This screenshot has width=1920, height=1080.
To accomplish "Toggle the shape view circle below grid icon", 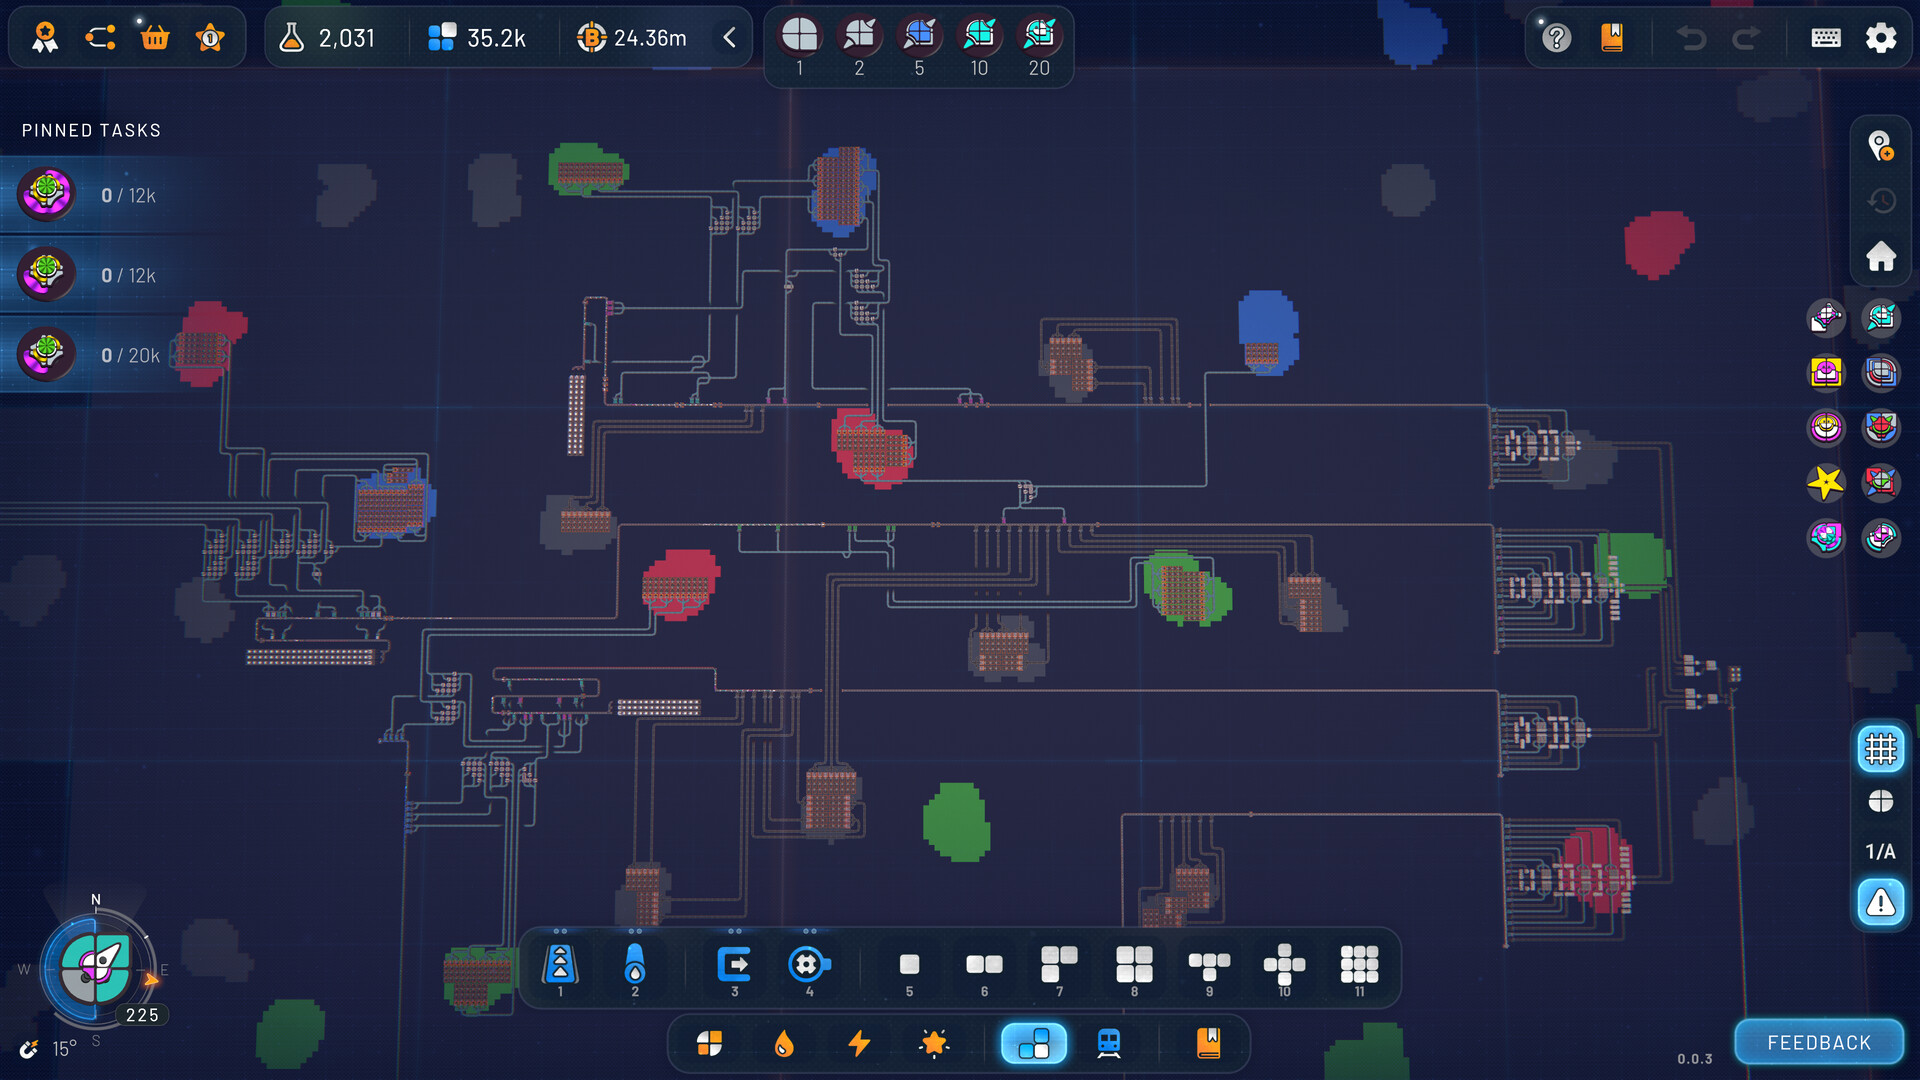I will point(1880,801).
